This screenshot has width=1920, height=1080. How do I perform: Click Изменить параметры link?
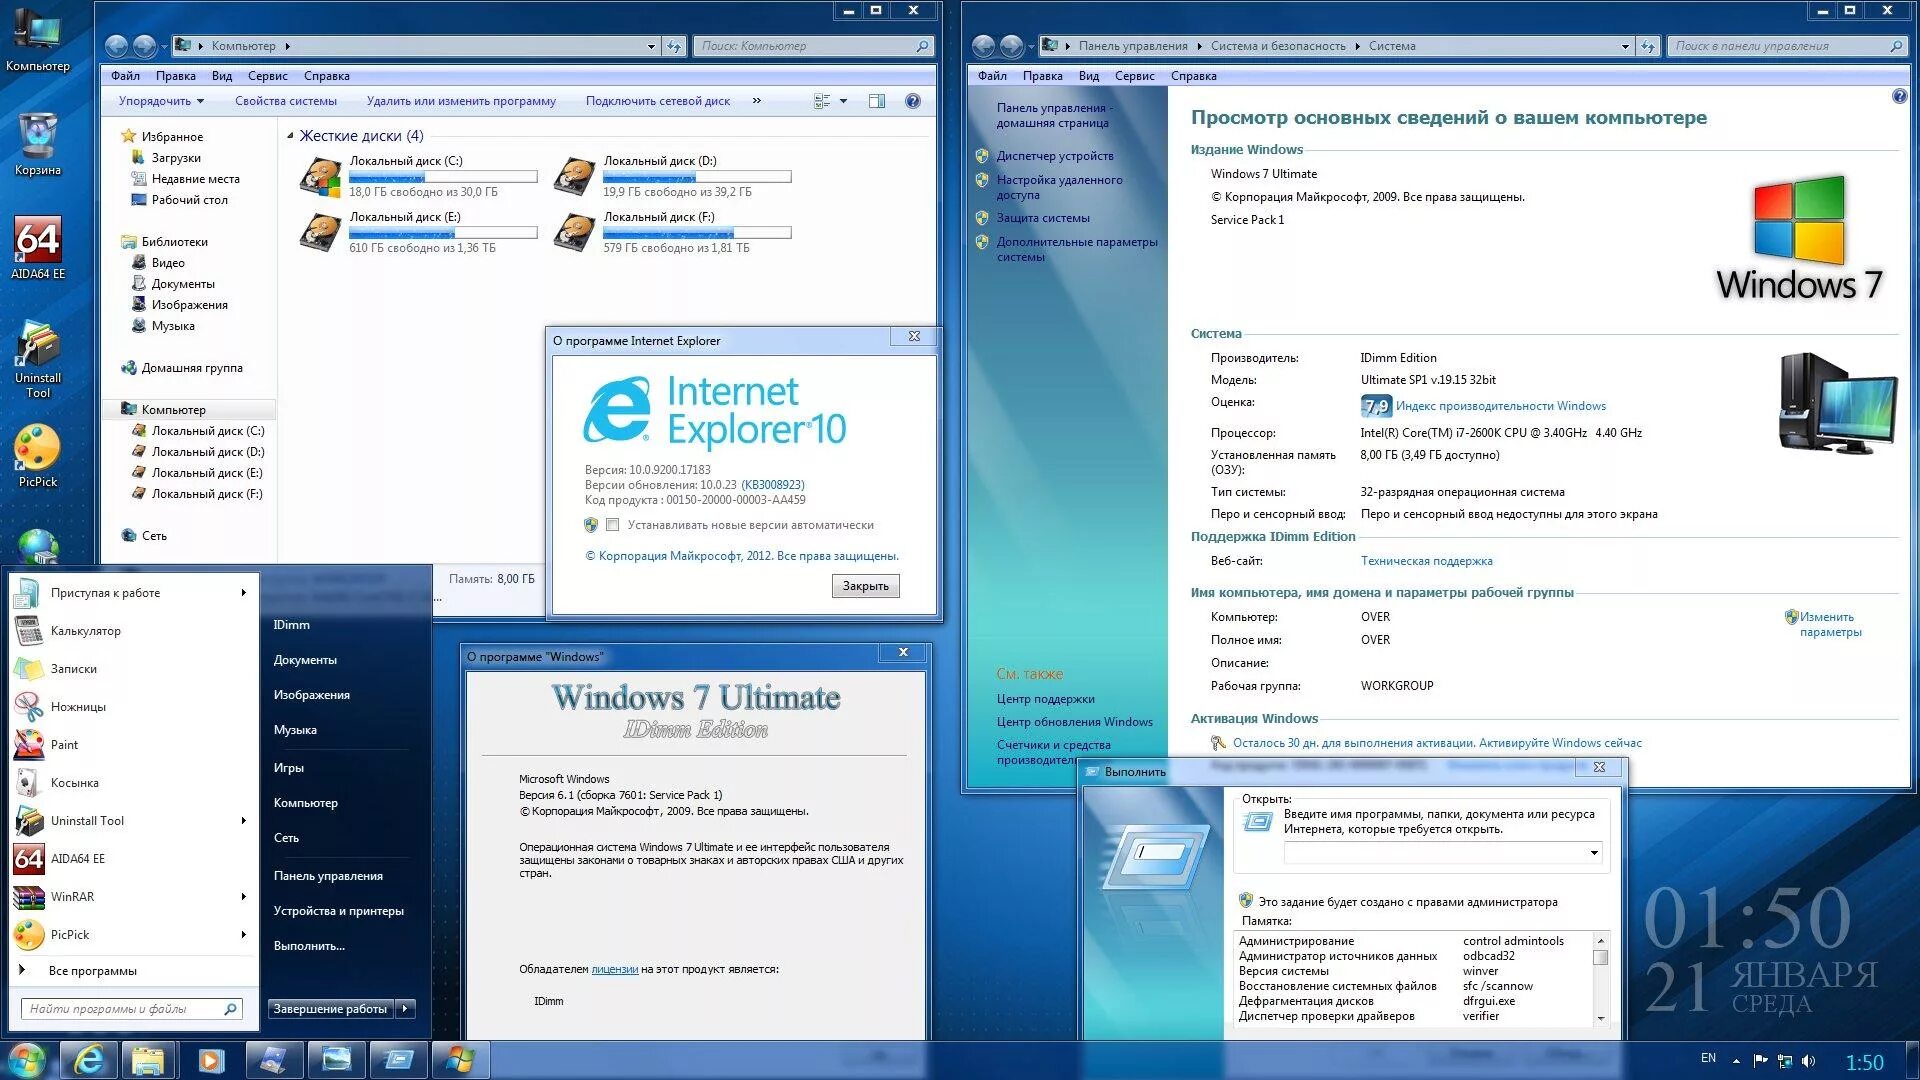[1830, 624]
